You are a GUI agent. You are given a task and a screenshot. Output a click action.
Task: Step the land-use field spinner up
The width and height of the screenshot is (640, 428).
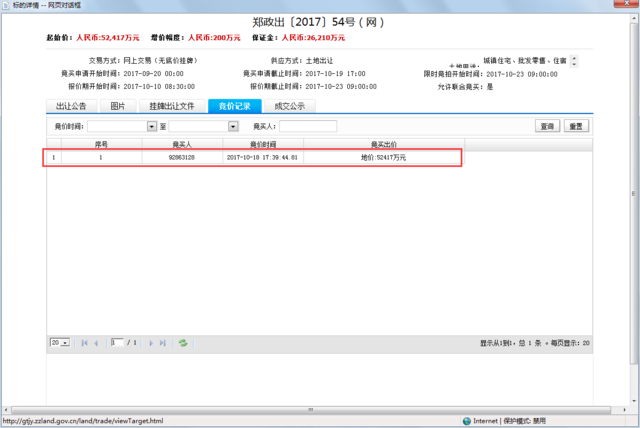tap(574, 58)
